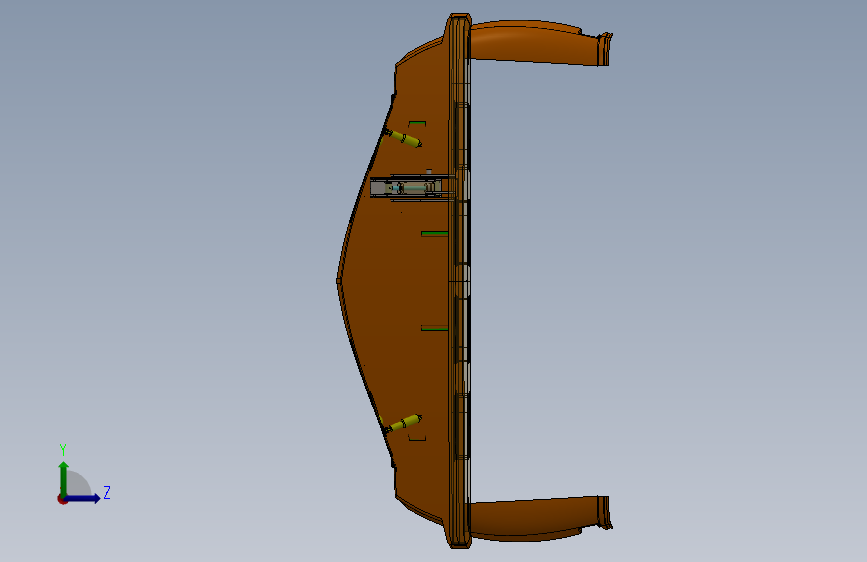
Task: Select the upper yellow pin on the model
Action: pos(403,138)
